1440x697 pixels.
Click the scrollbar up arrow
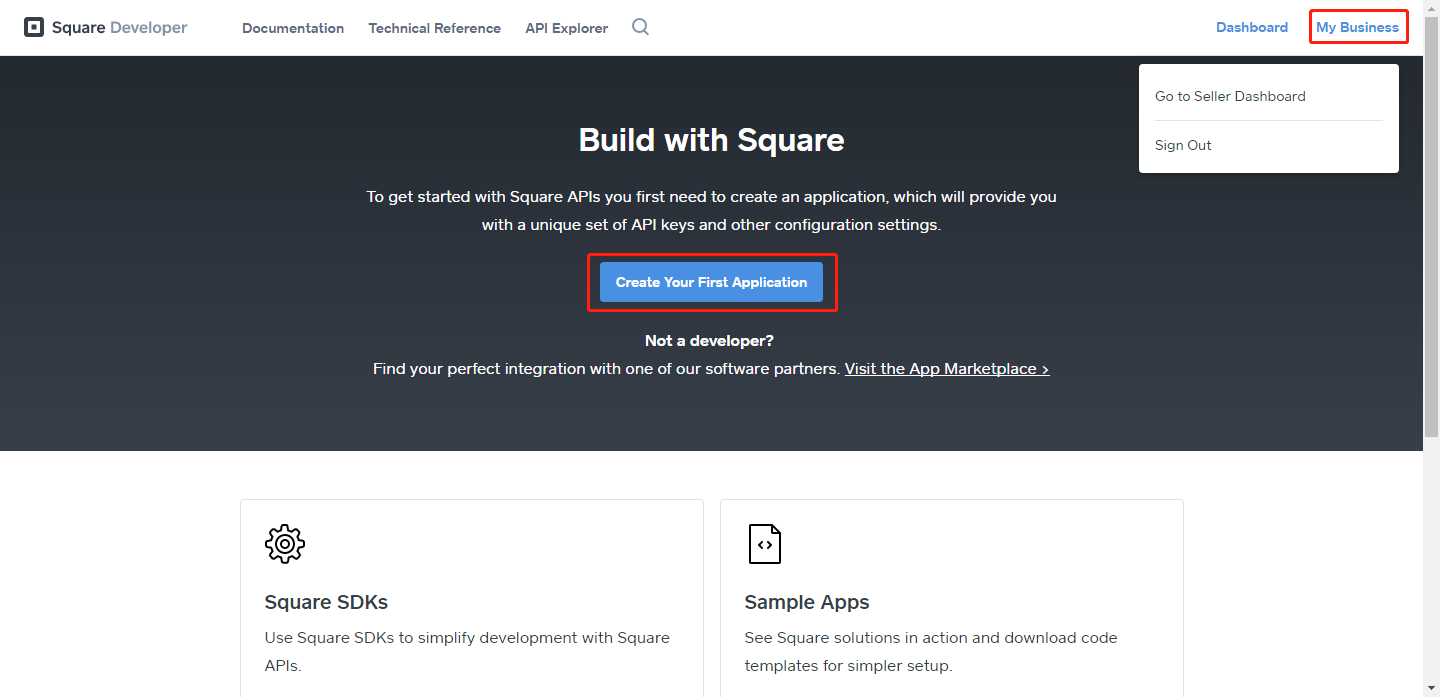pos(1431,8)
